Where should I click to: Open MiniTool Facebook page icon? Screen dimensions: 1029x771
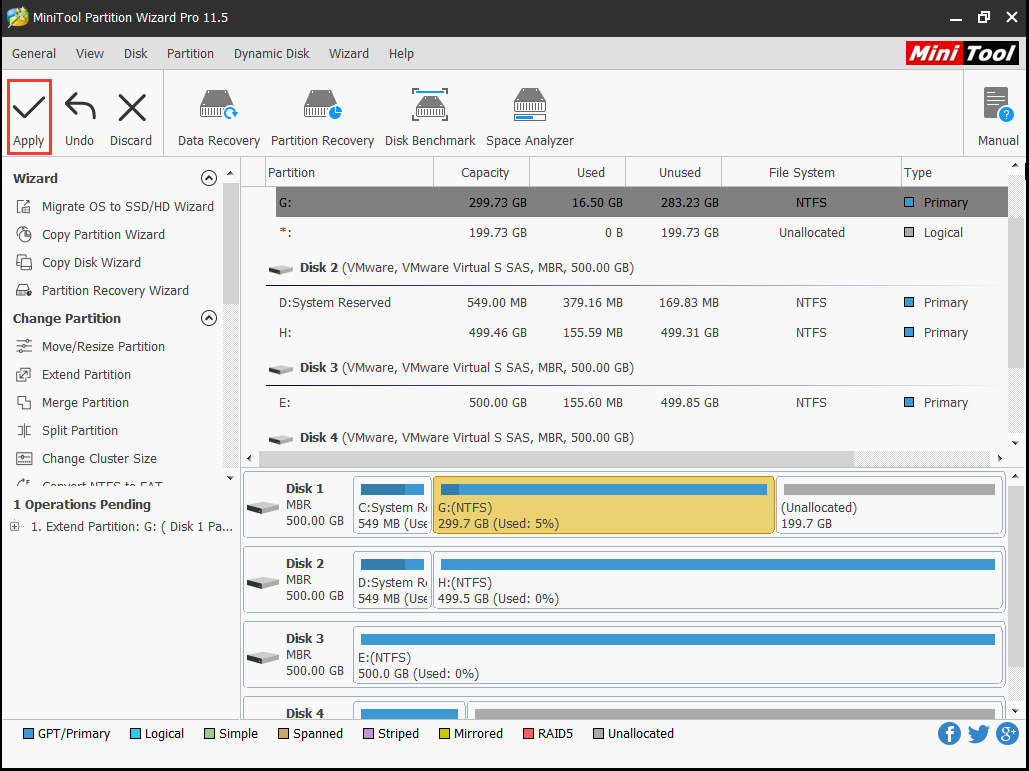pos(949,734)
